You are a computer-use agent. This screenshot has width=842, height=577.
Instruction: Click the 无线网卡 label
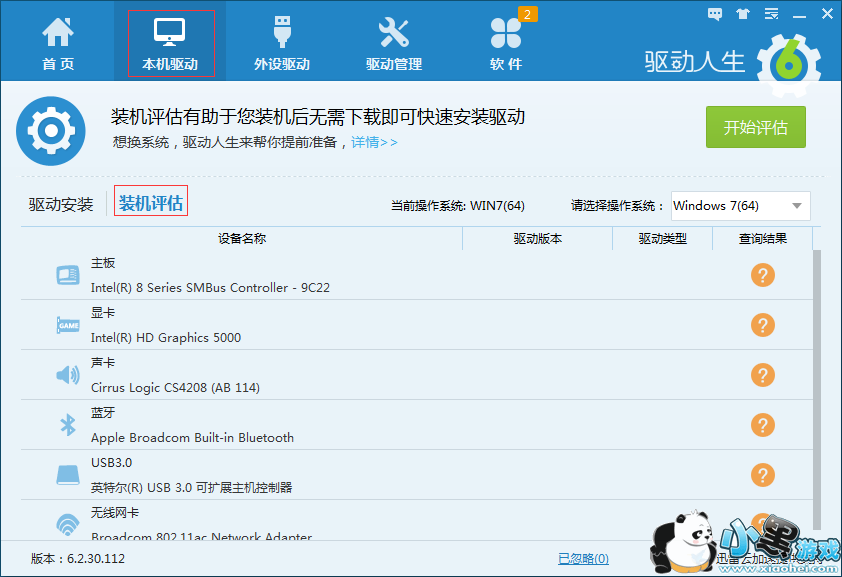[x=114, y=513]
